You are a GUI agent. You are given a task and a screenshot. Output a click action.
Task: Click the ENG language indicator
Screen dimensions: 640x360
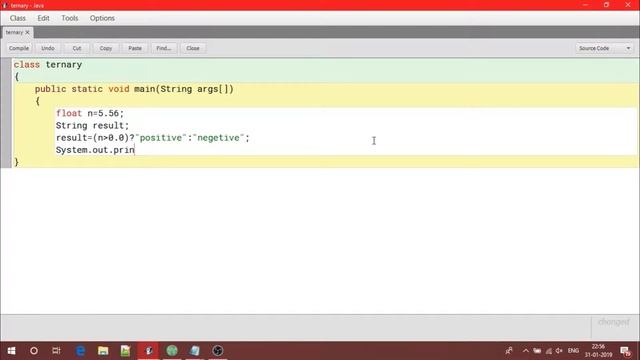(x=573, y=351)
